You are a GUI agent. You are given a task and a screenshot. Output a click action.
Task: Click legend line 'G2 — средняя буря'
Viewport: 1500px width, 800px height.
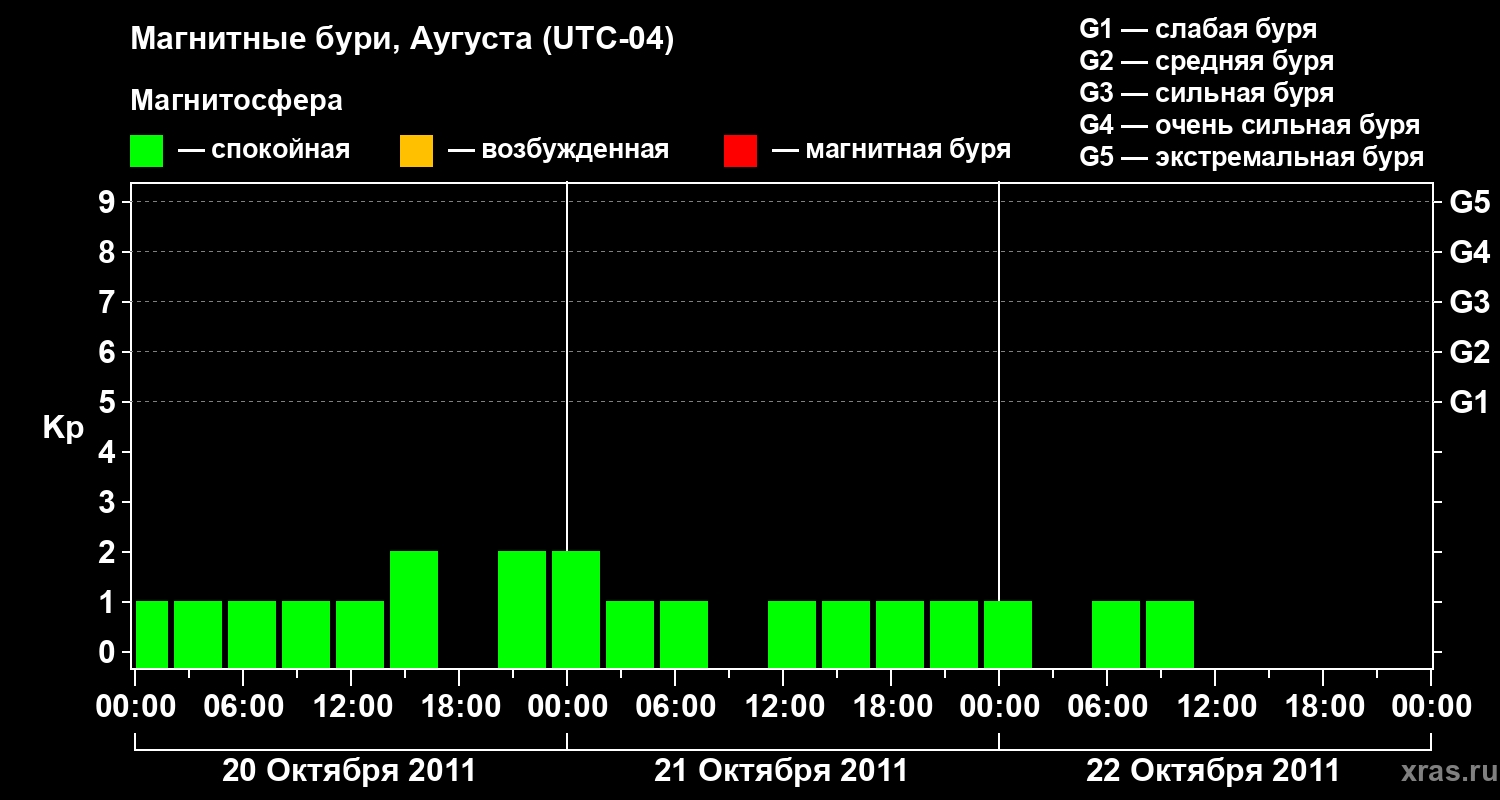(x=1207, y=61)
